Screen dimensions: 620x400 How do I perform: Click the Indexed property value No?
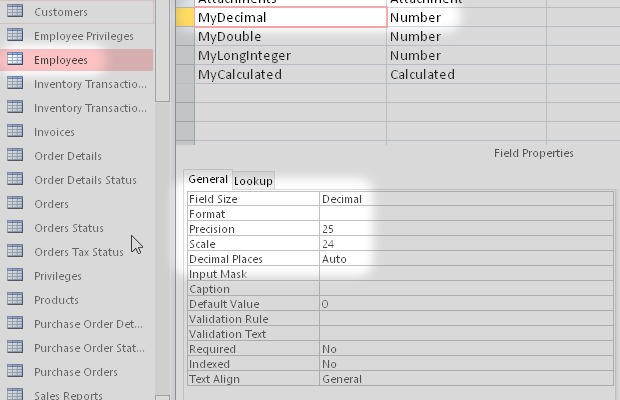[465, 364]
